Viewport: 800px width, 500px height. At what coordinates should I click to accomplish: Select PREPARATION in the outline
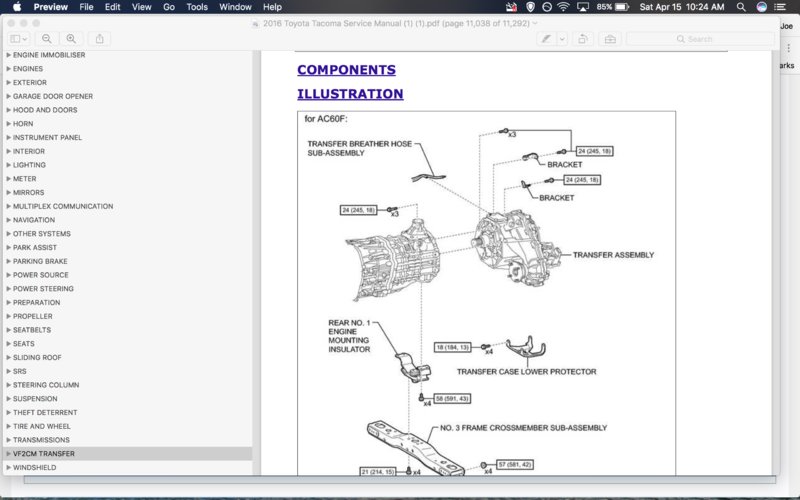(x=36, y=303)
